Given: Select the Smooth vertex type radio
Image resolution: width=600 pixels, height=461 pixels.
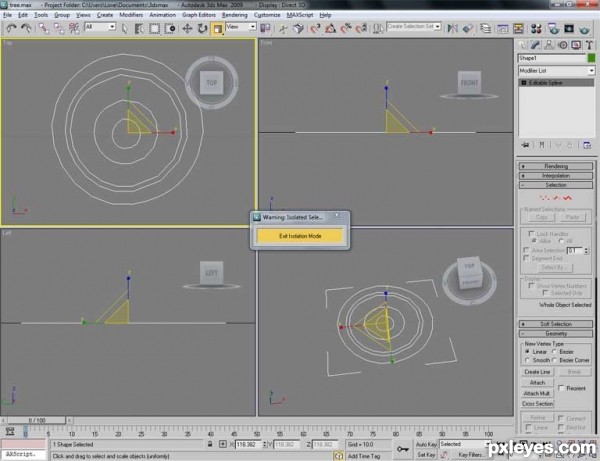Looking at the screenshot, I should [x=528, y=360].
